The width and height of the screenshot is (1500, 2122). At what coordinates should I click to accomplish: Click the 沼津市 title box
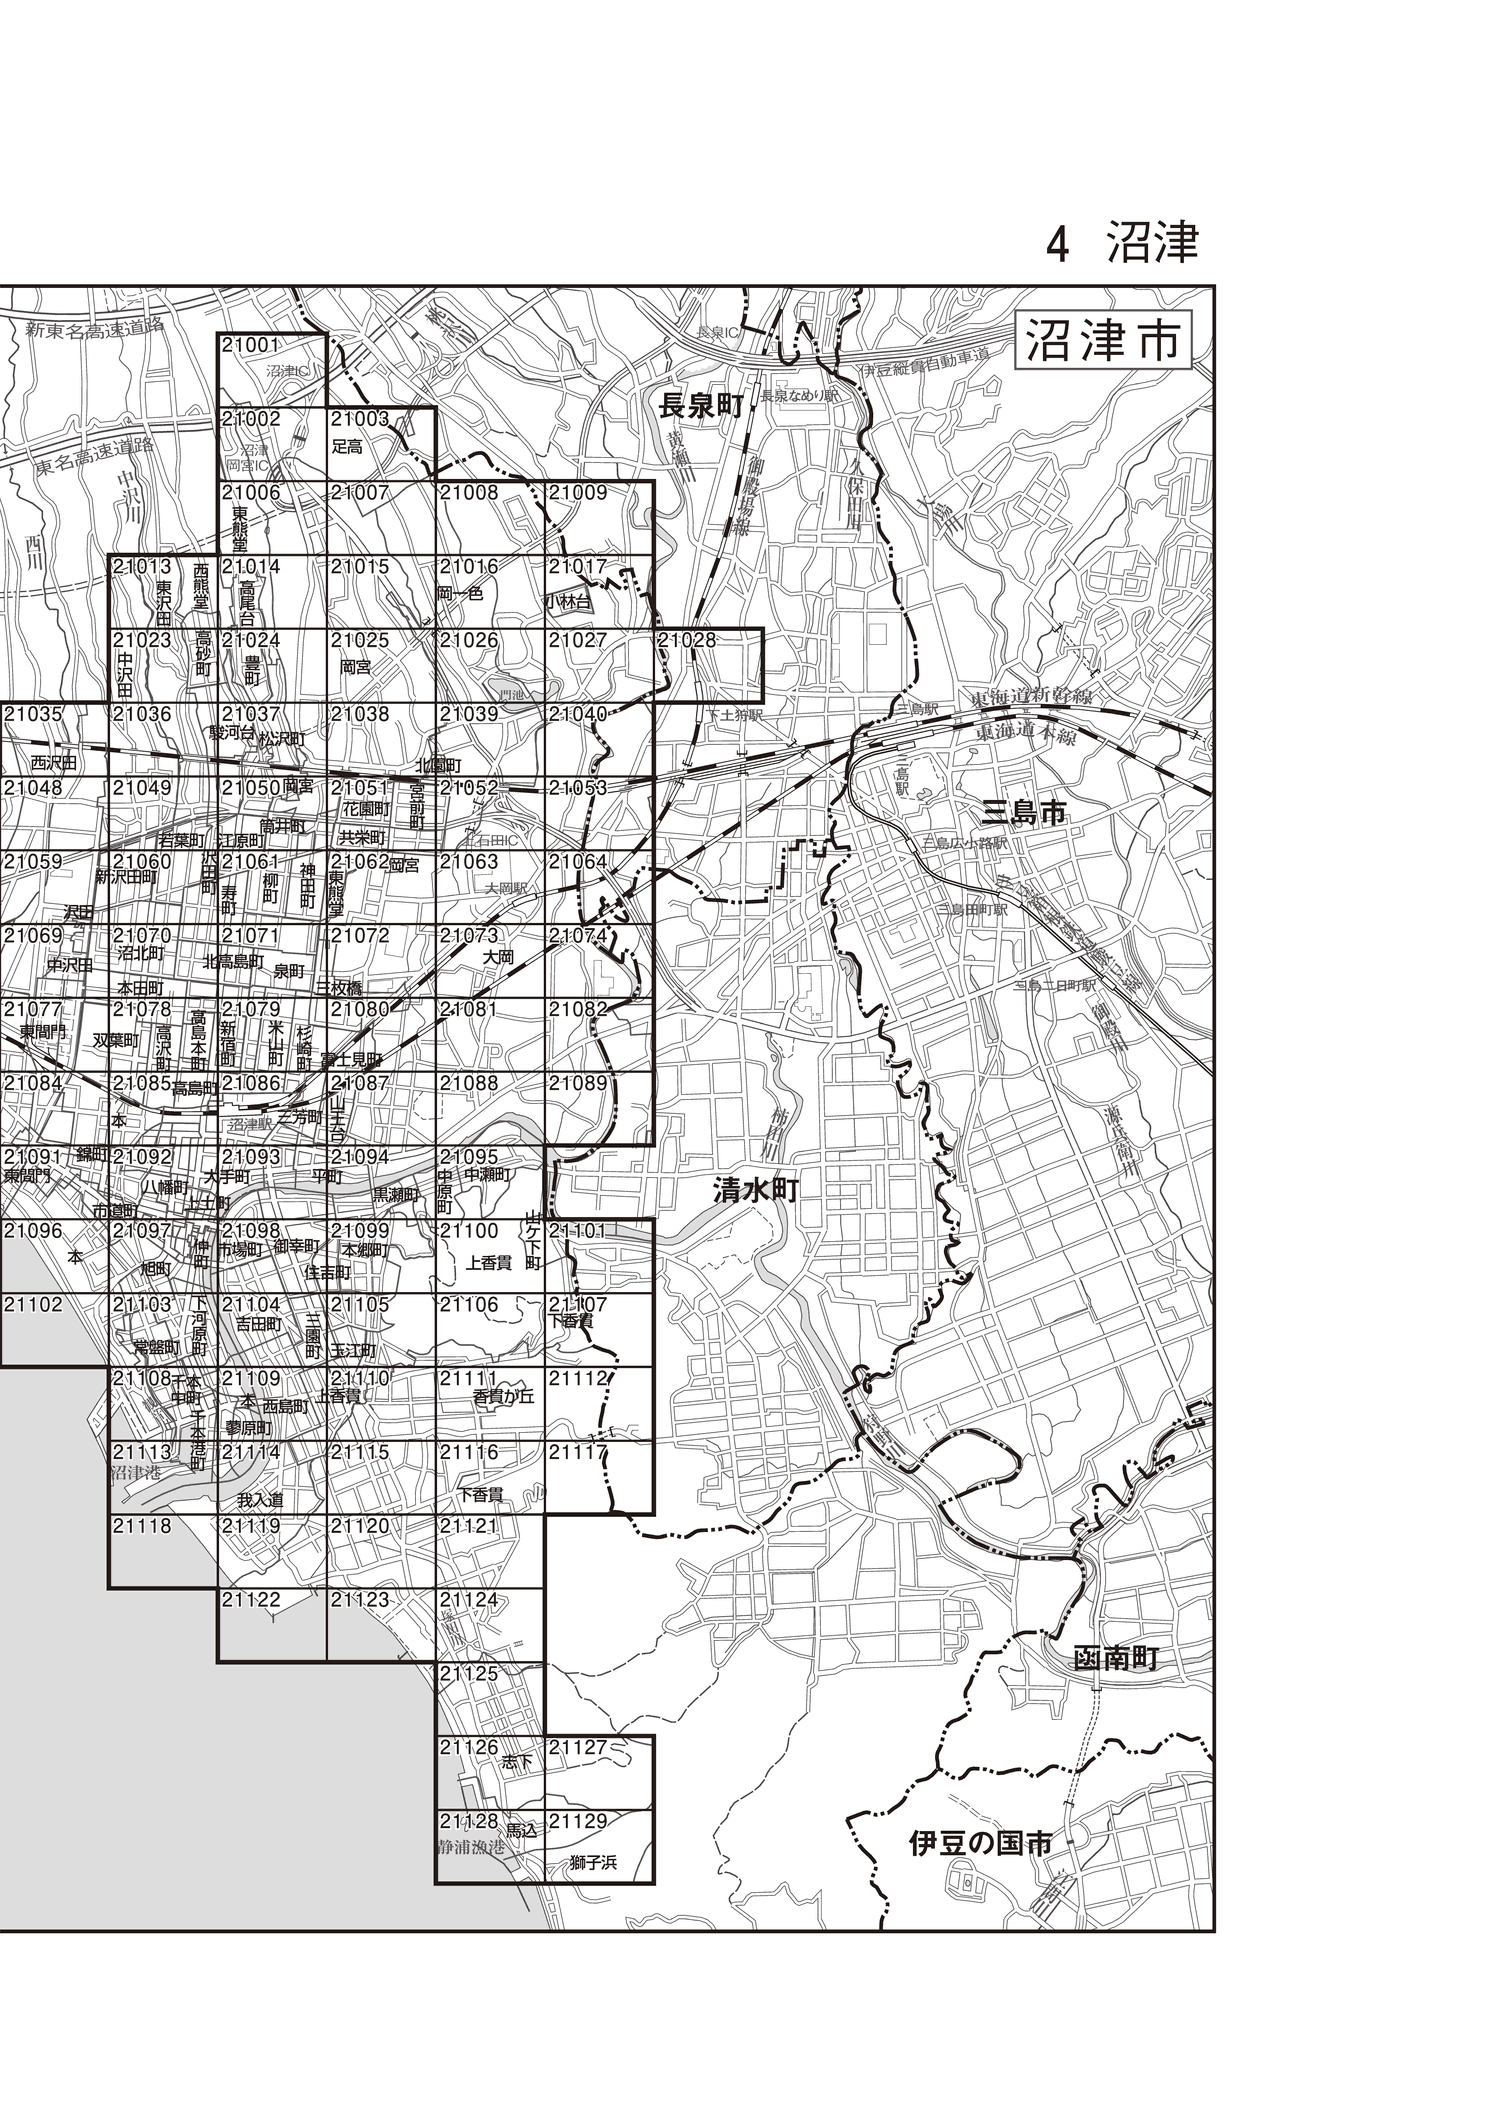pyautogui.click(x=1104, y=342)
